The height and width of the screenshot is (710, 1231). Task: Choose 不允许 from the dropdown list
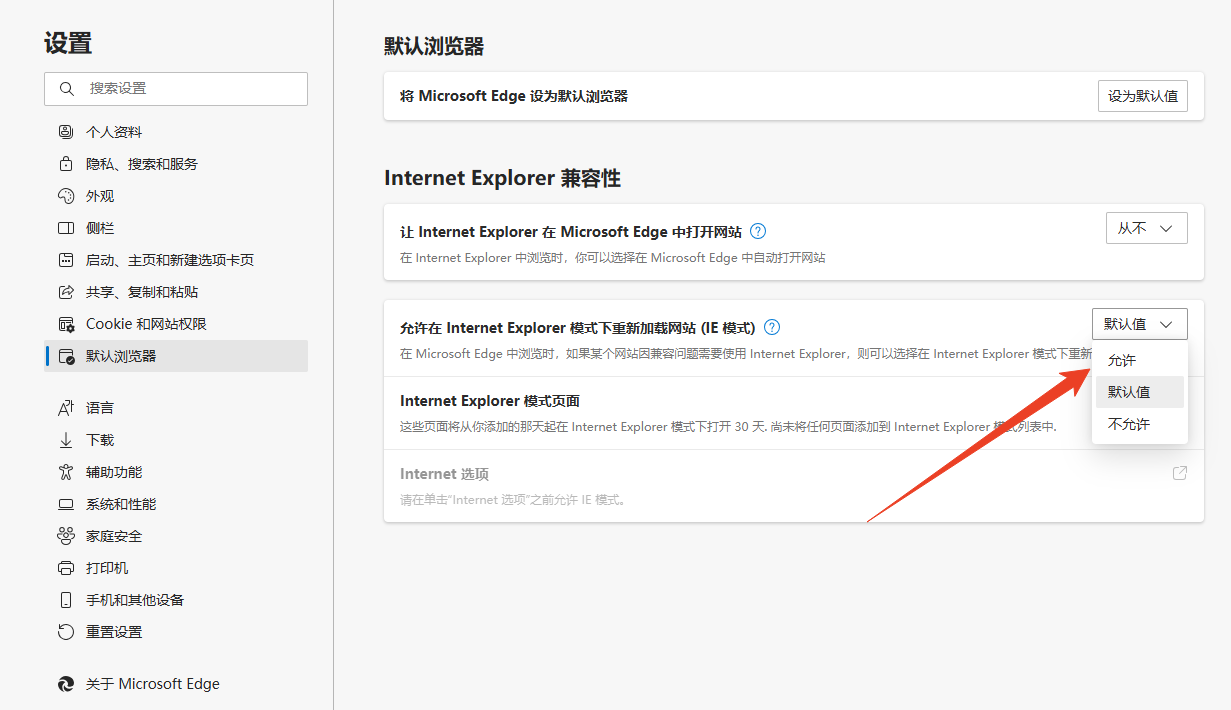click(x=1140, y=424)
